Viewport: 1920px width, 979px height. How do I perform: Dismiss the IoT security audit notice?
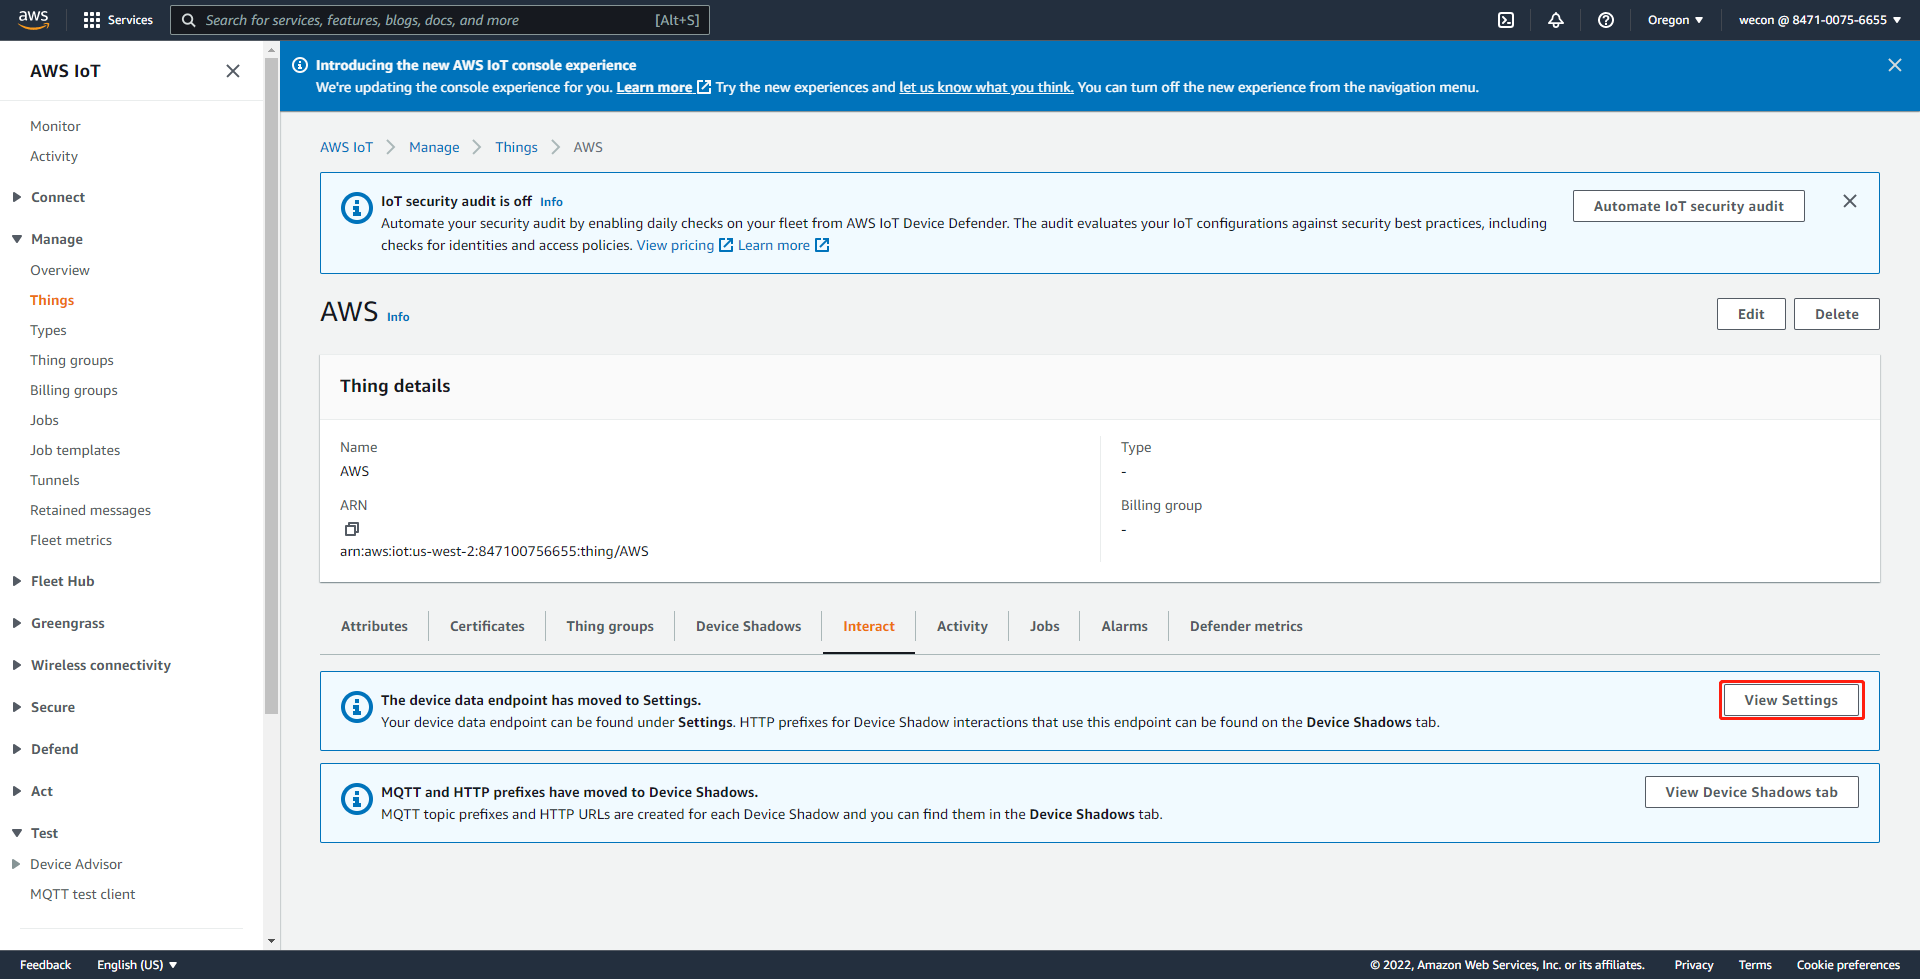1850,201
